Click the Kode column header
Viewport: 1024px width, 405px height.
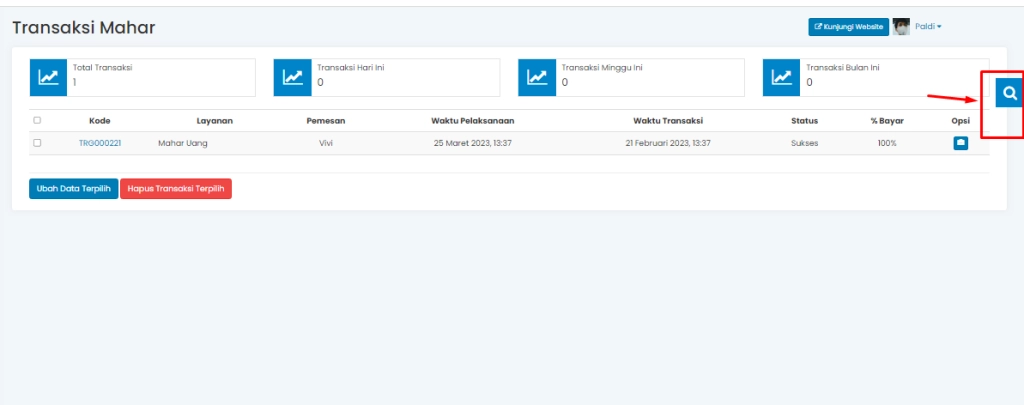click(100, 121)
